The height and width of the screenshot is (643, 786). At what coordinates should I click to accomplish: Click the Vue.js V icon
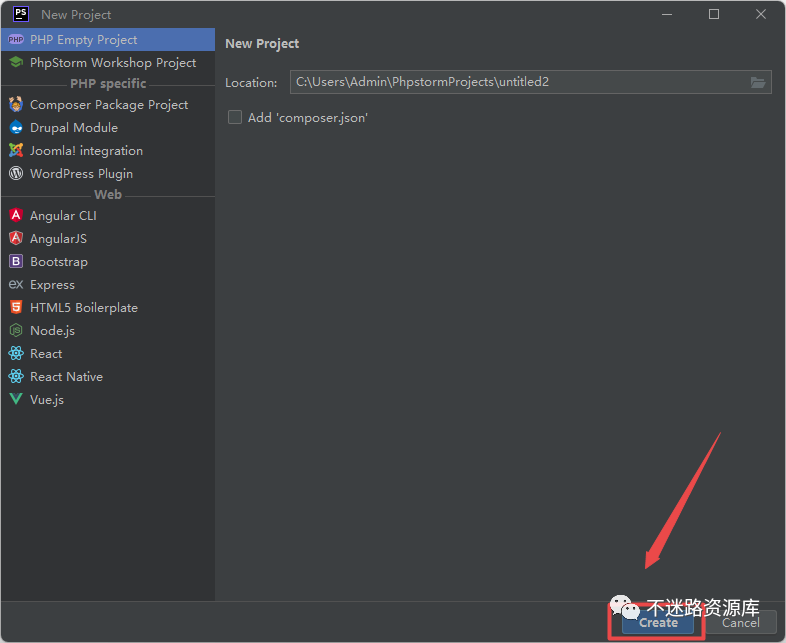16,399
